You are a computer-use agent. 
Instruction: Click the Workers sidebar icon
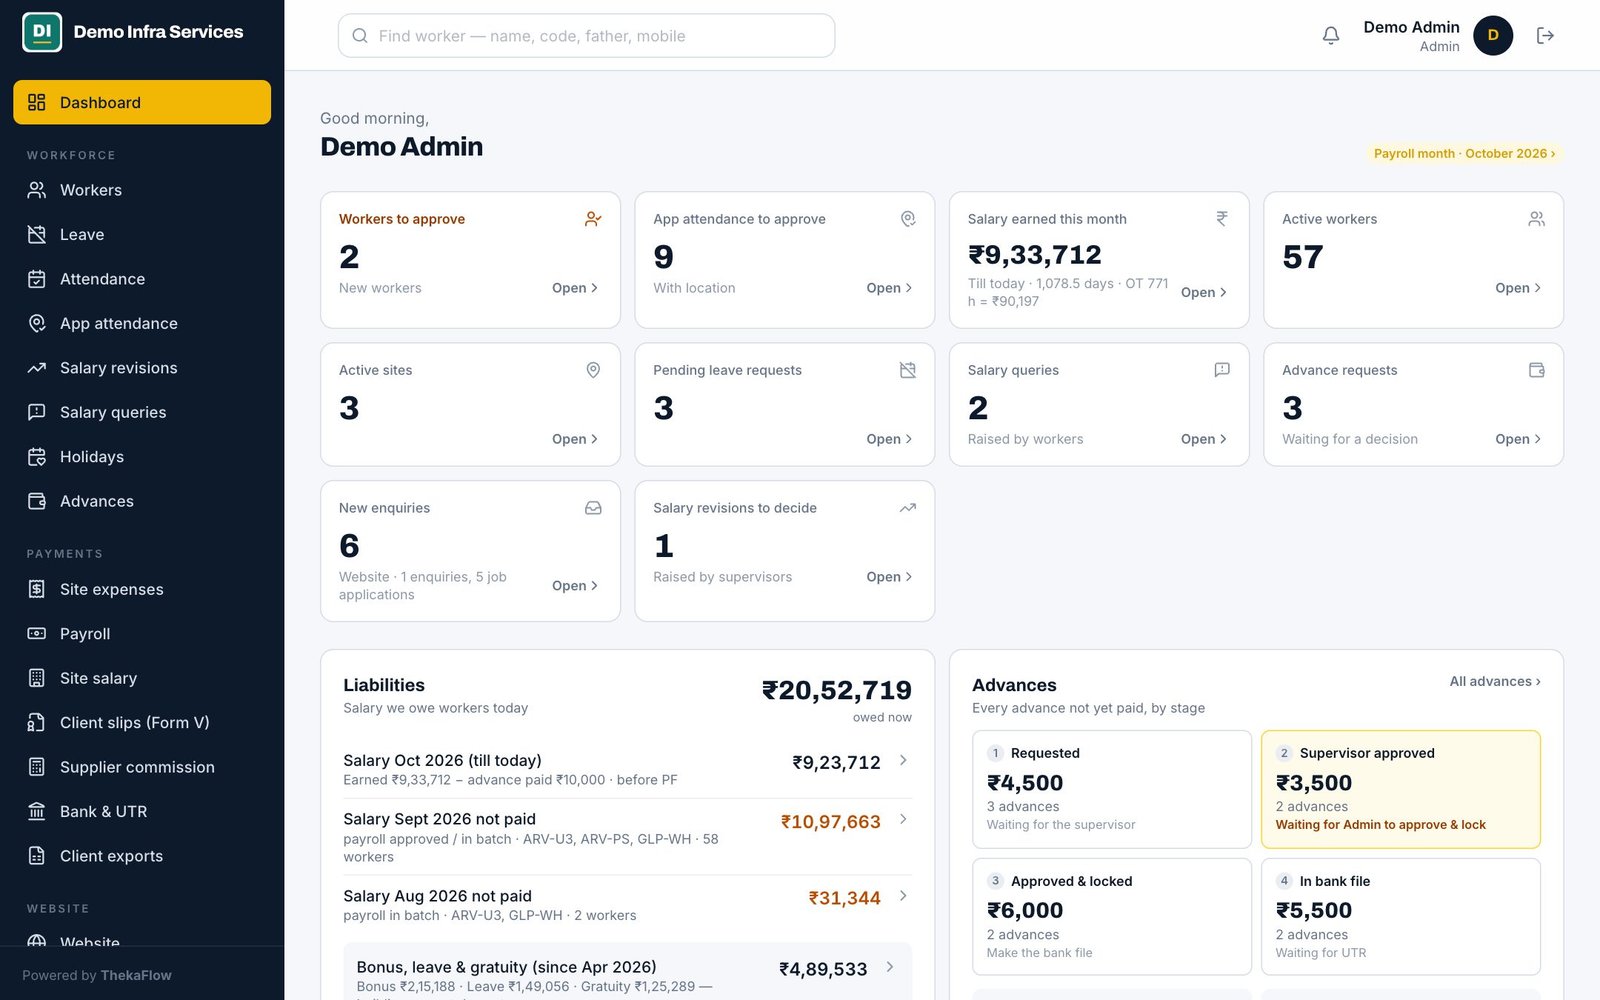37,190
